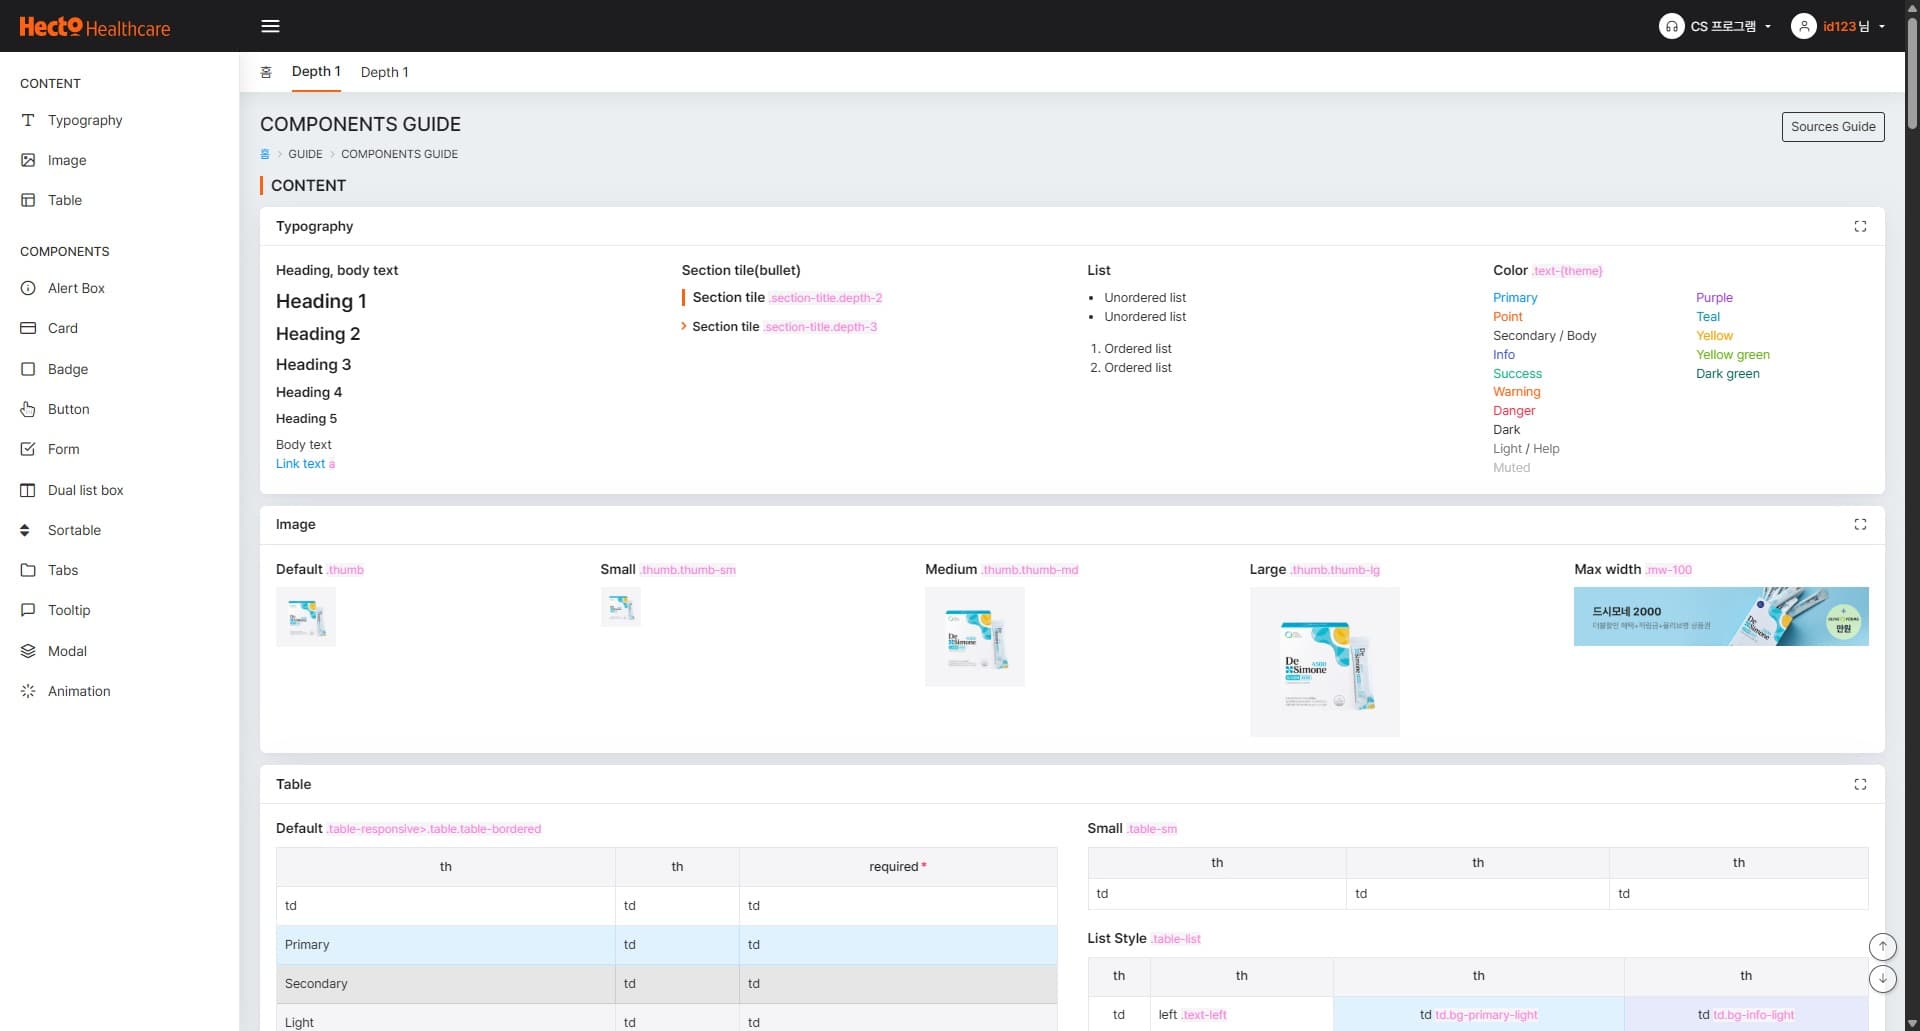
Task: Click the Section tile depth-3 label
Action: pyautogui.click(x=726, y=327)
